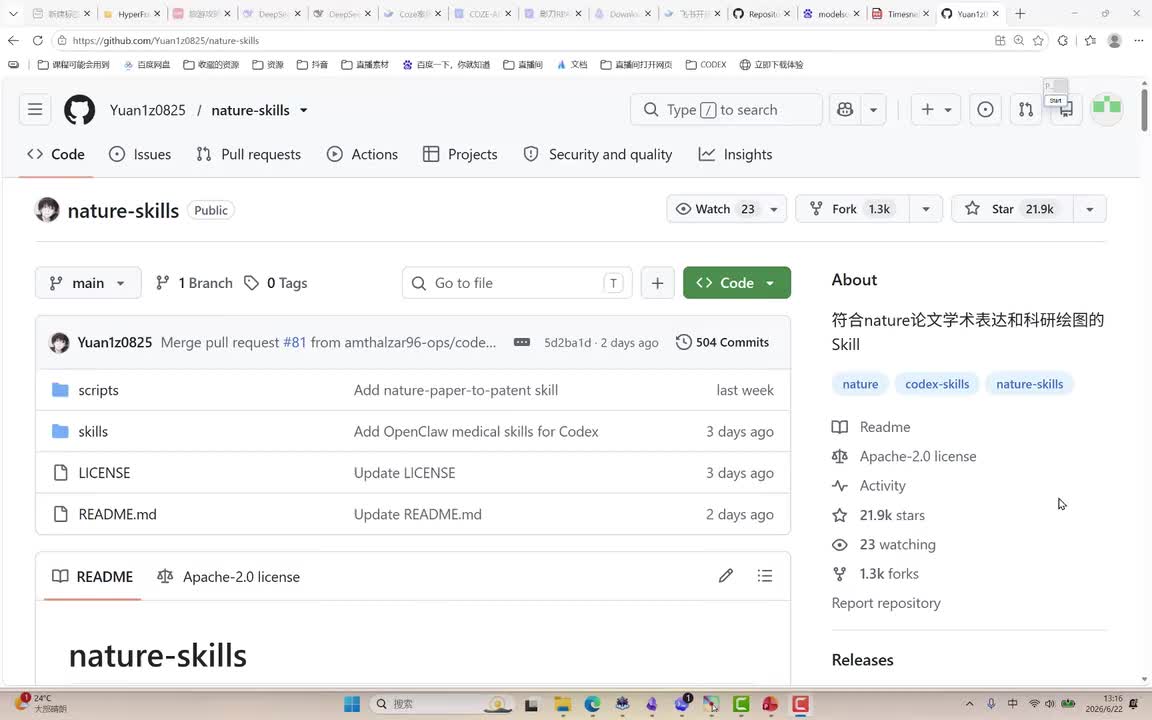The height and width of the screenshot is (720, 1152).
Task: Click the codex-skills topic tag
Action: pos(937,384)
